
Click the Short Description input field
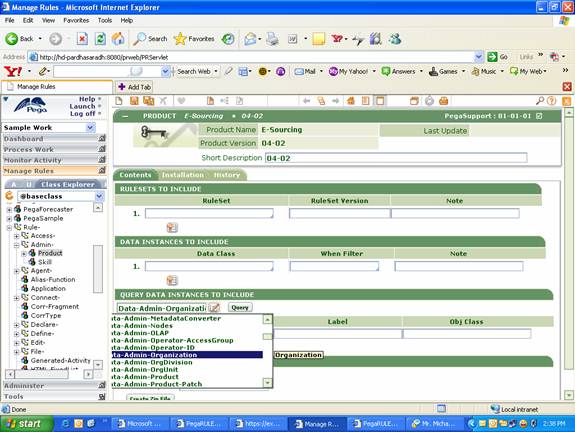point(396,158)
